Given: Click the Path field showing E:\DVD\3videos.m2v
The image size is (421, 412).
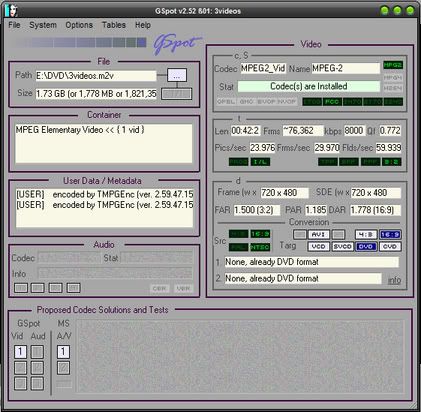Looking at the screenshot, I should pyautogui.click(x=96, y=76).
